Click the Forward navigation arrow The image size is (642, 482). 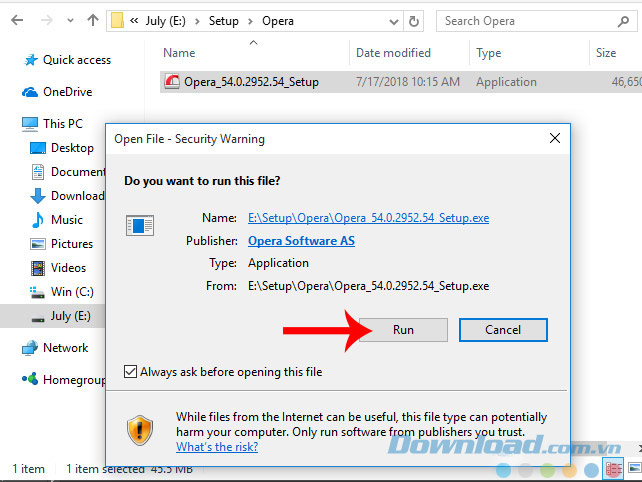tap(47, 20)
